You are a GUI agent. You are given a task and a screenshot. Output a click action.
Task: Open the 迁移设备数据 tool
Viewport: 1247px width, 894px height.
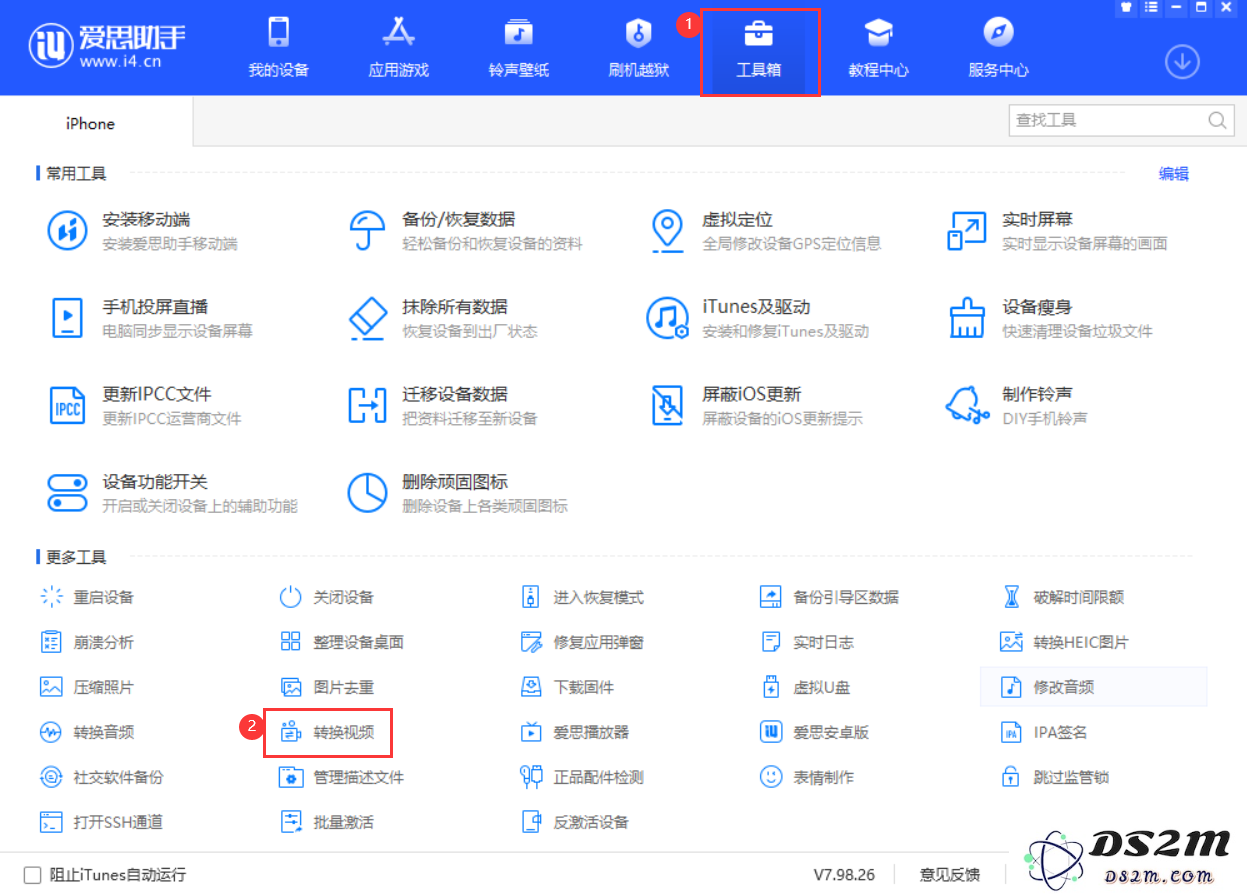click(x=442, y=405)
